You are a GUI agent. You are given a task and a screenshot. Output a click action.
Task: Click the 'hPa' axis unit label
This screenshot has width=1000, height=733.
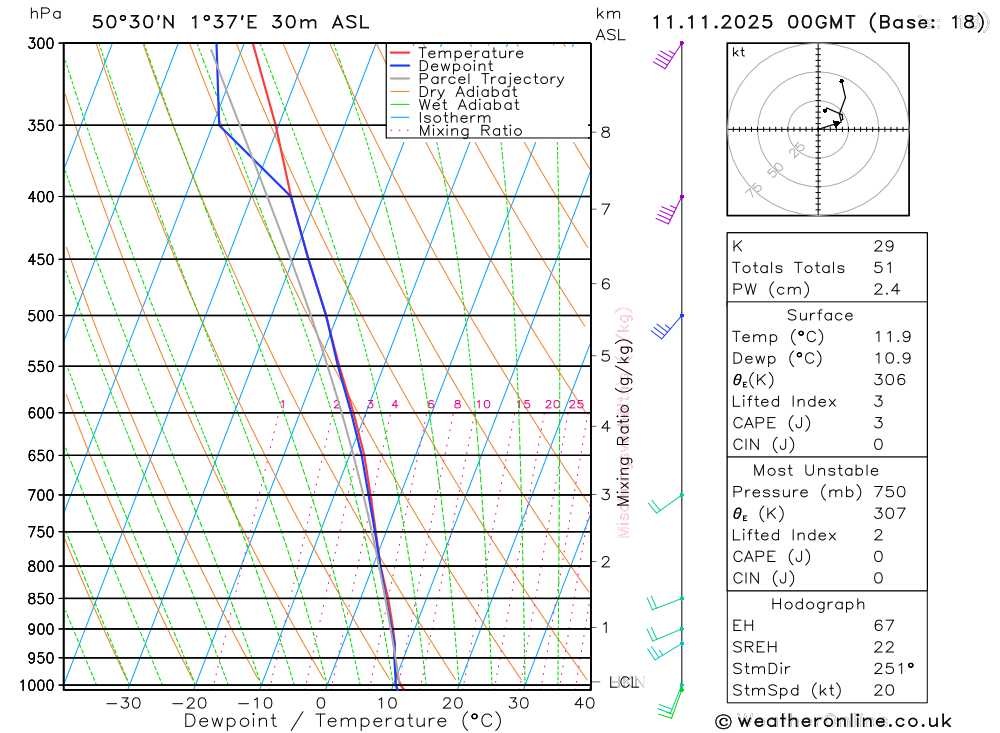(45, 14)
